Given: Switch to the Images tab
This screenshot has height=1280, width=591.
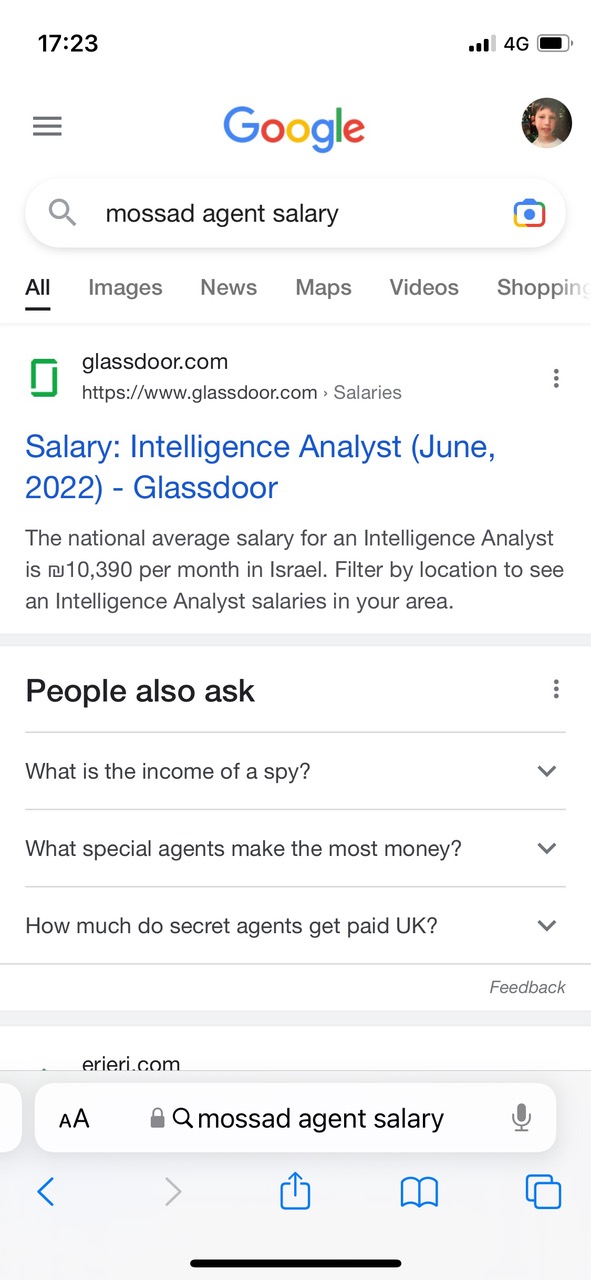Looking at the screenshot, I should pos(125,288).
